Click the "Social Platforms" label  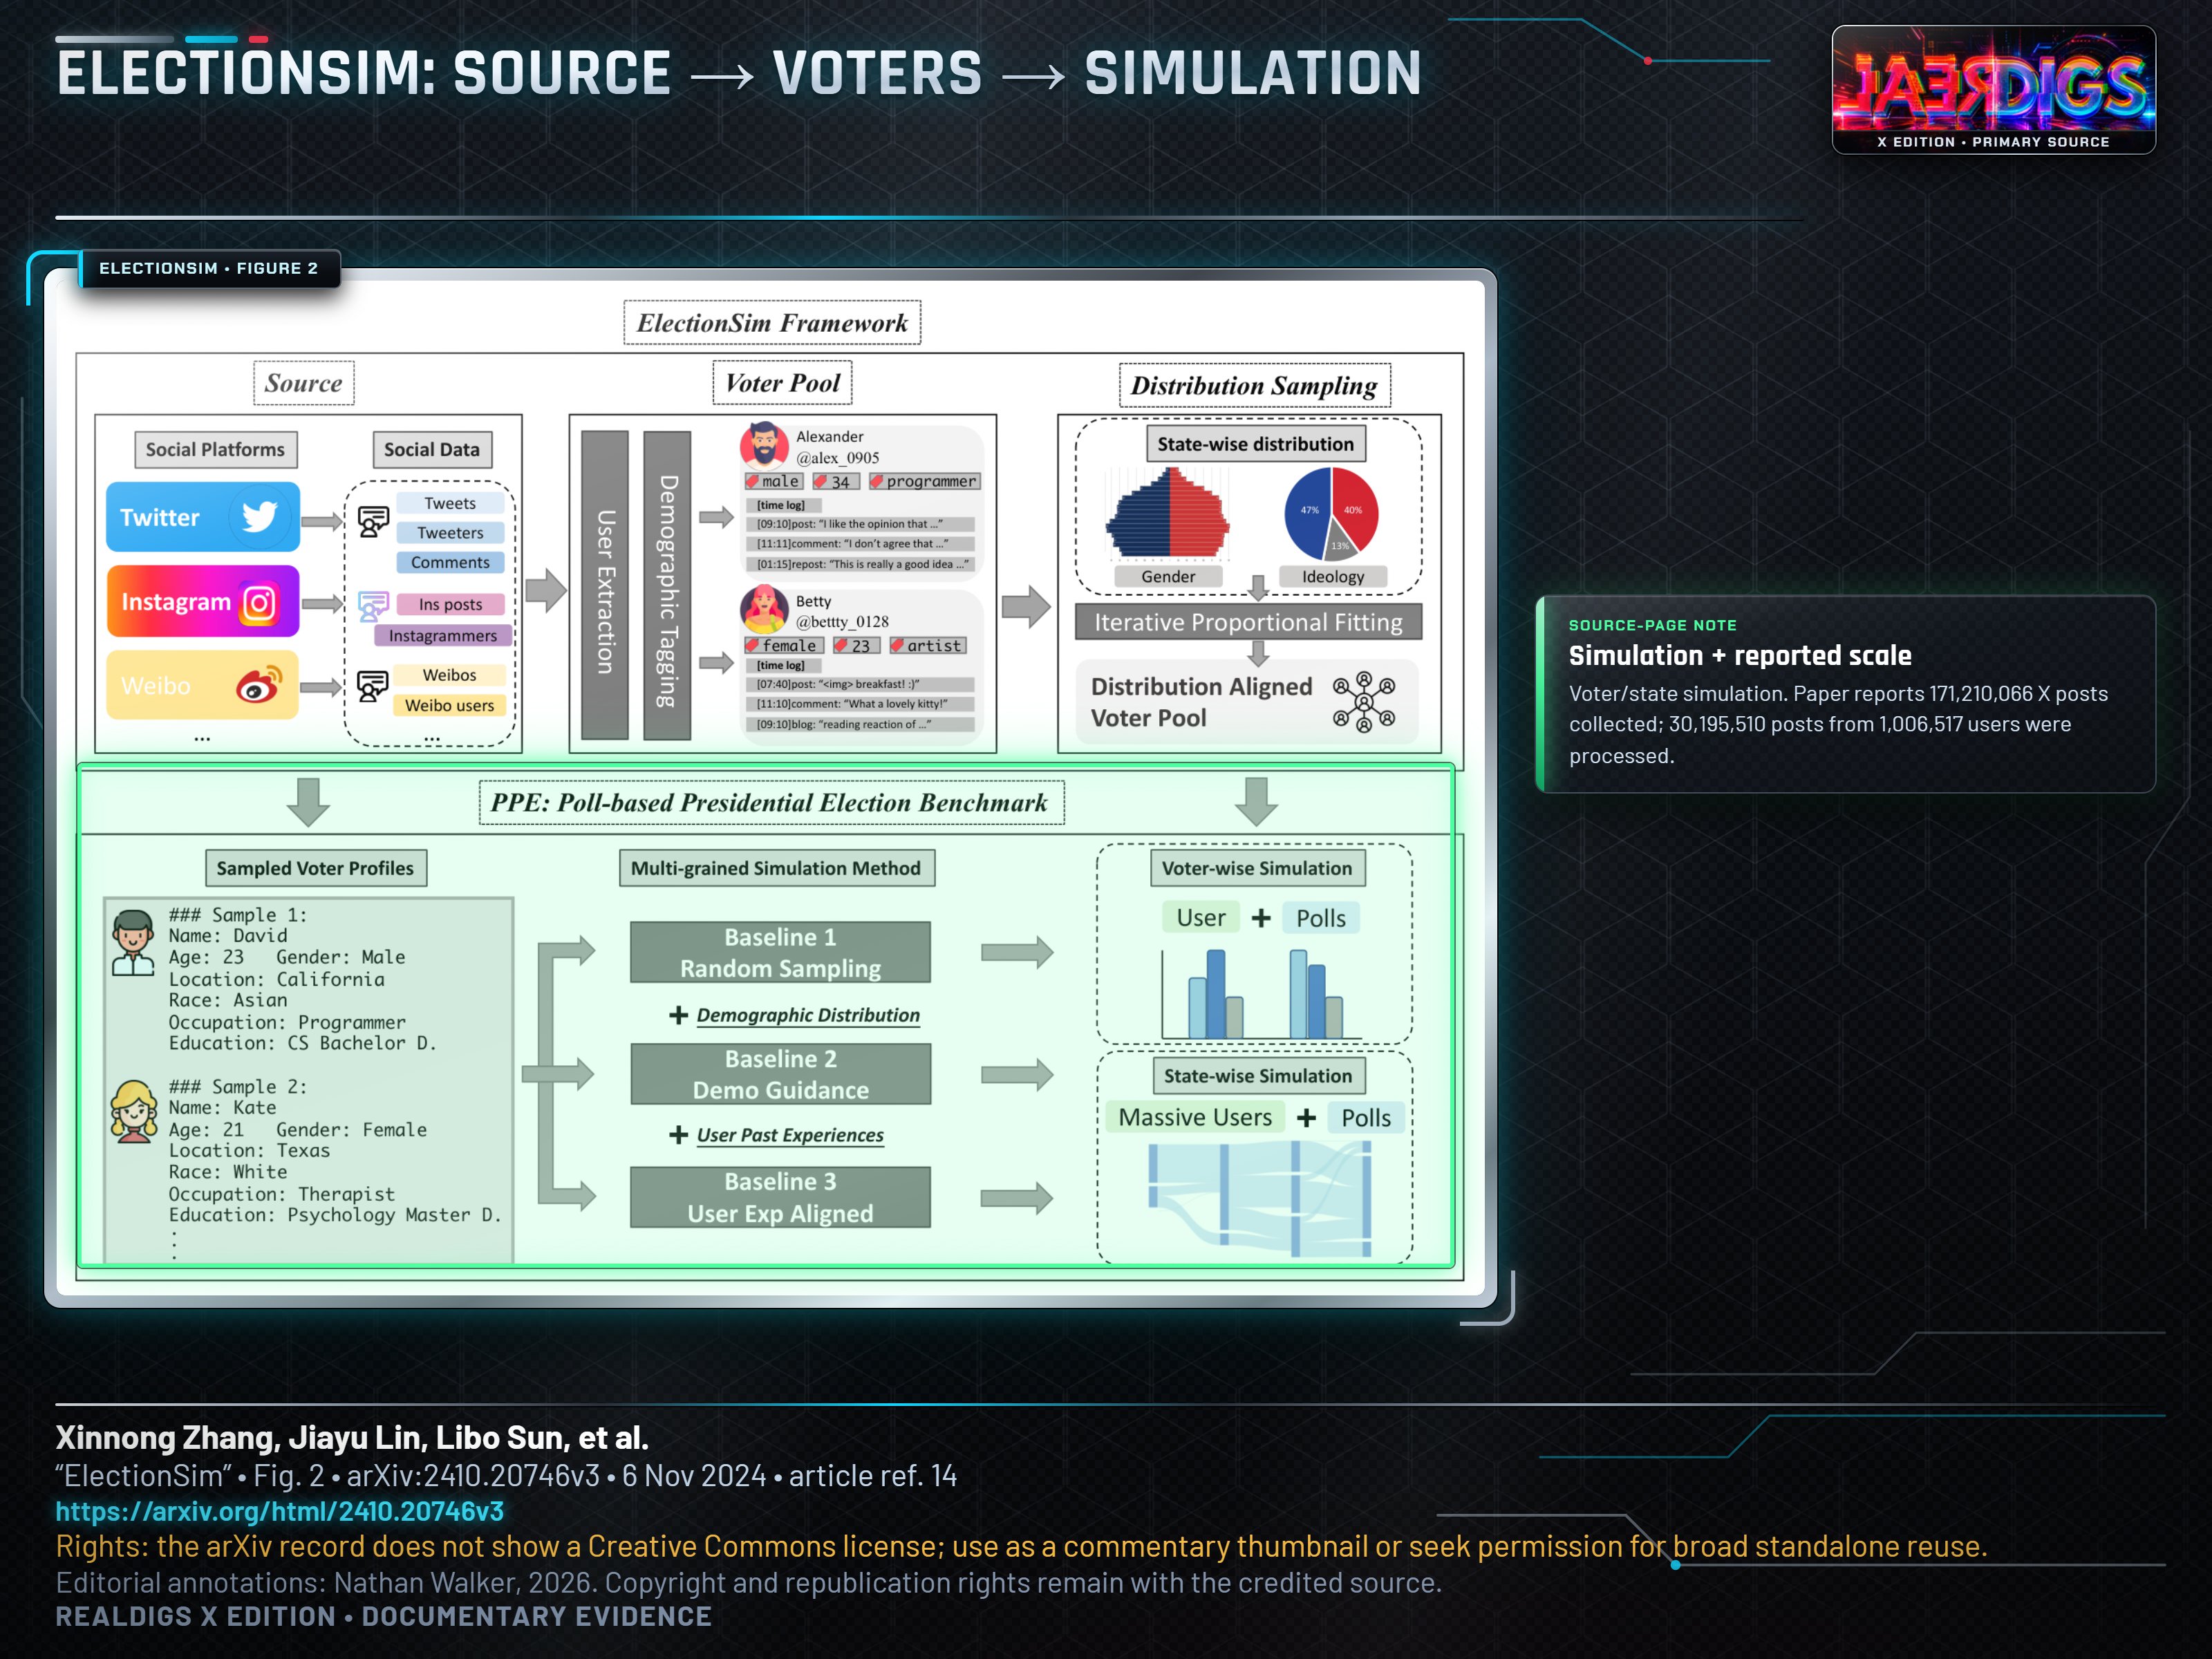pos(215,450)
